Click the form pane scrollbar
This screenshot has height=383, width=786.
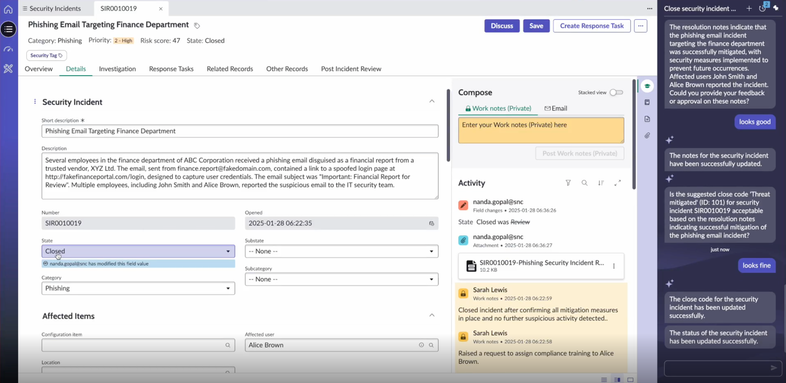pyautogui.click(x=448, y=125)
